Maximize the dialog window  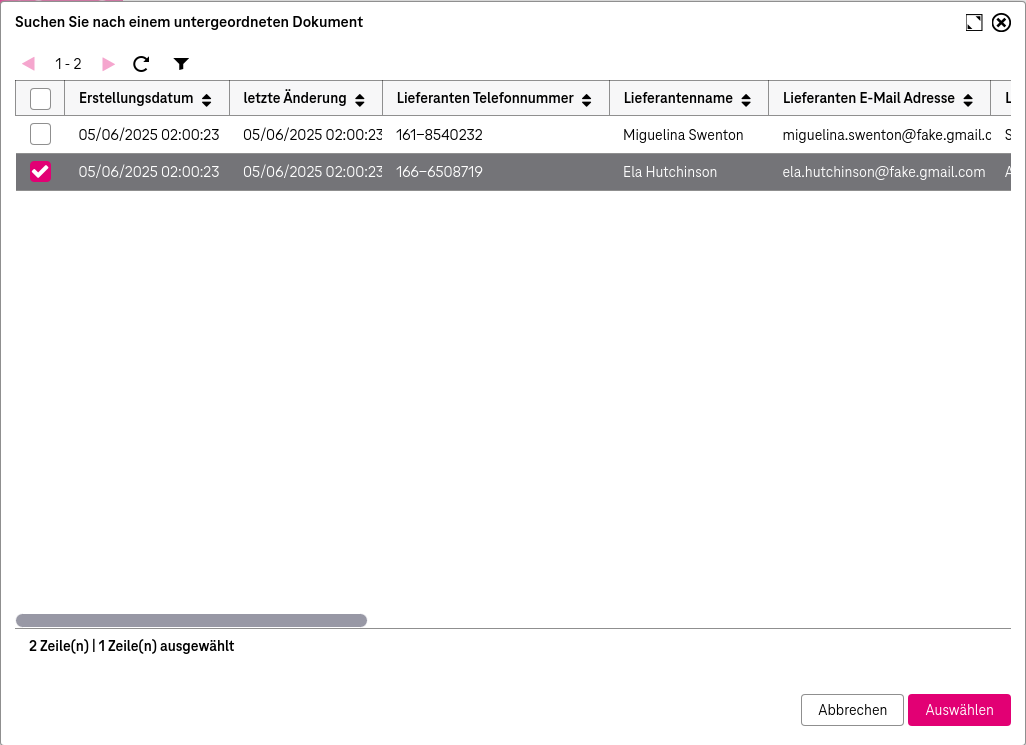click(x=974, y=22)
